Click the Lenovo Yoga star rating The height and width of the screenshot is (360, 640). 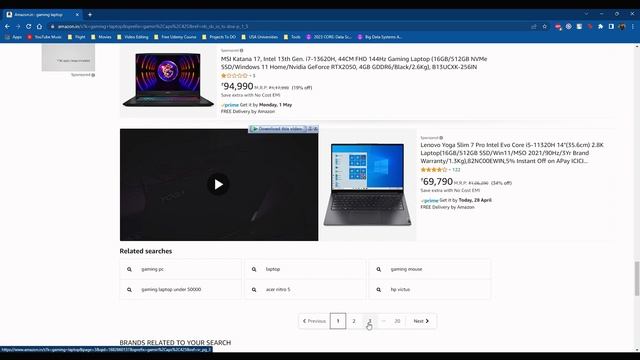point(434,169)
